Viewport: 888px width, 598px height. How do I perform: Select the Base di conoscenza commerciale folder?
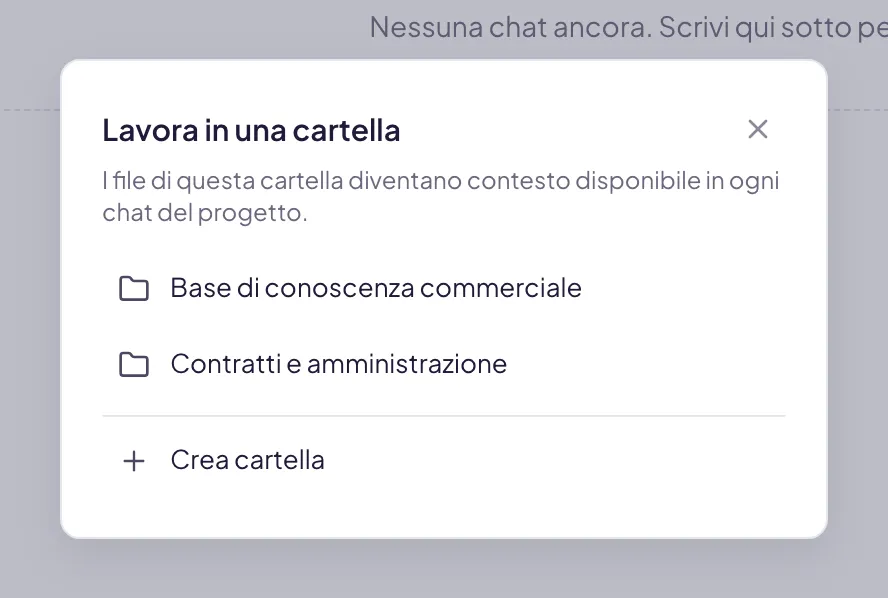pyautogui.click(x=443, y=288)
